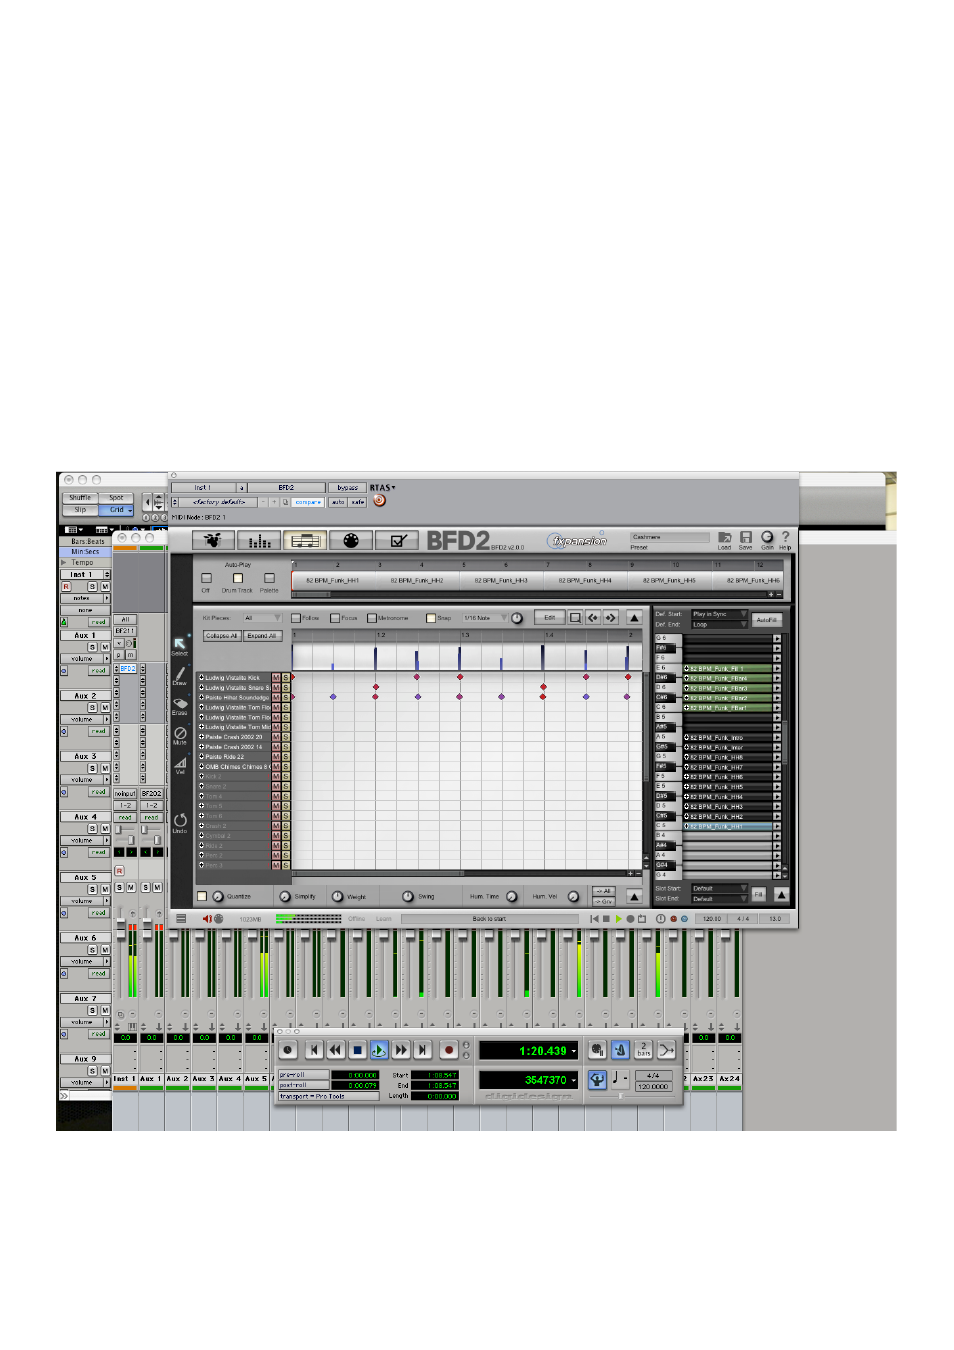Click the Gain knob icon in BFD2 header
This screenshot has width=954, height=1350.
pyautogui.click(x=767, y=537)
